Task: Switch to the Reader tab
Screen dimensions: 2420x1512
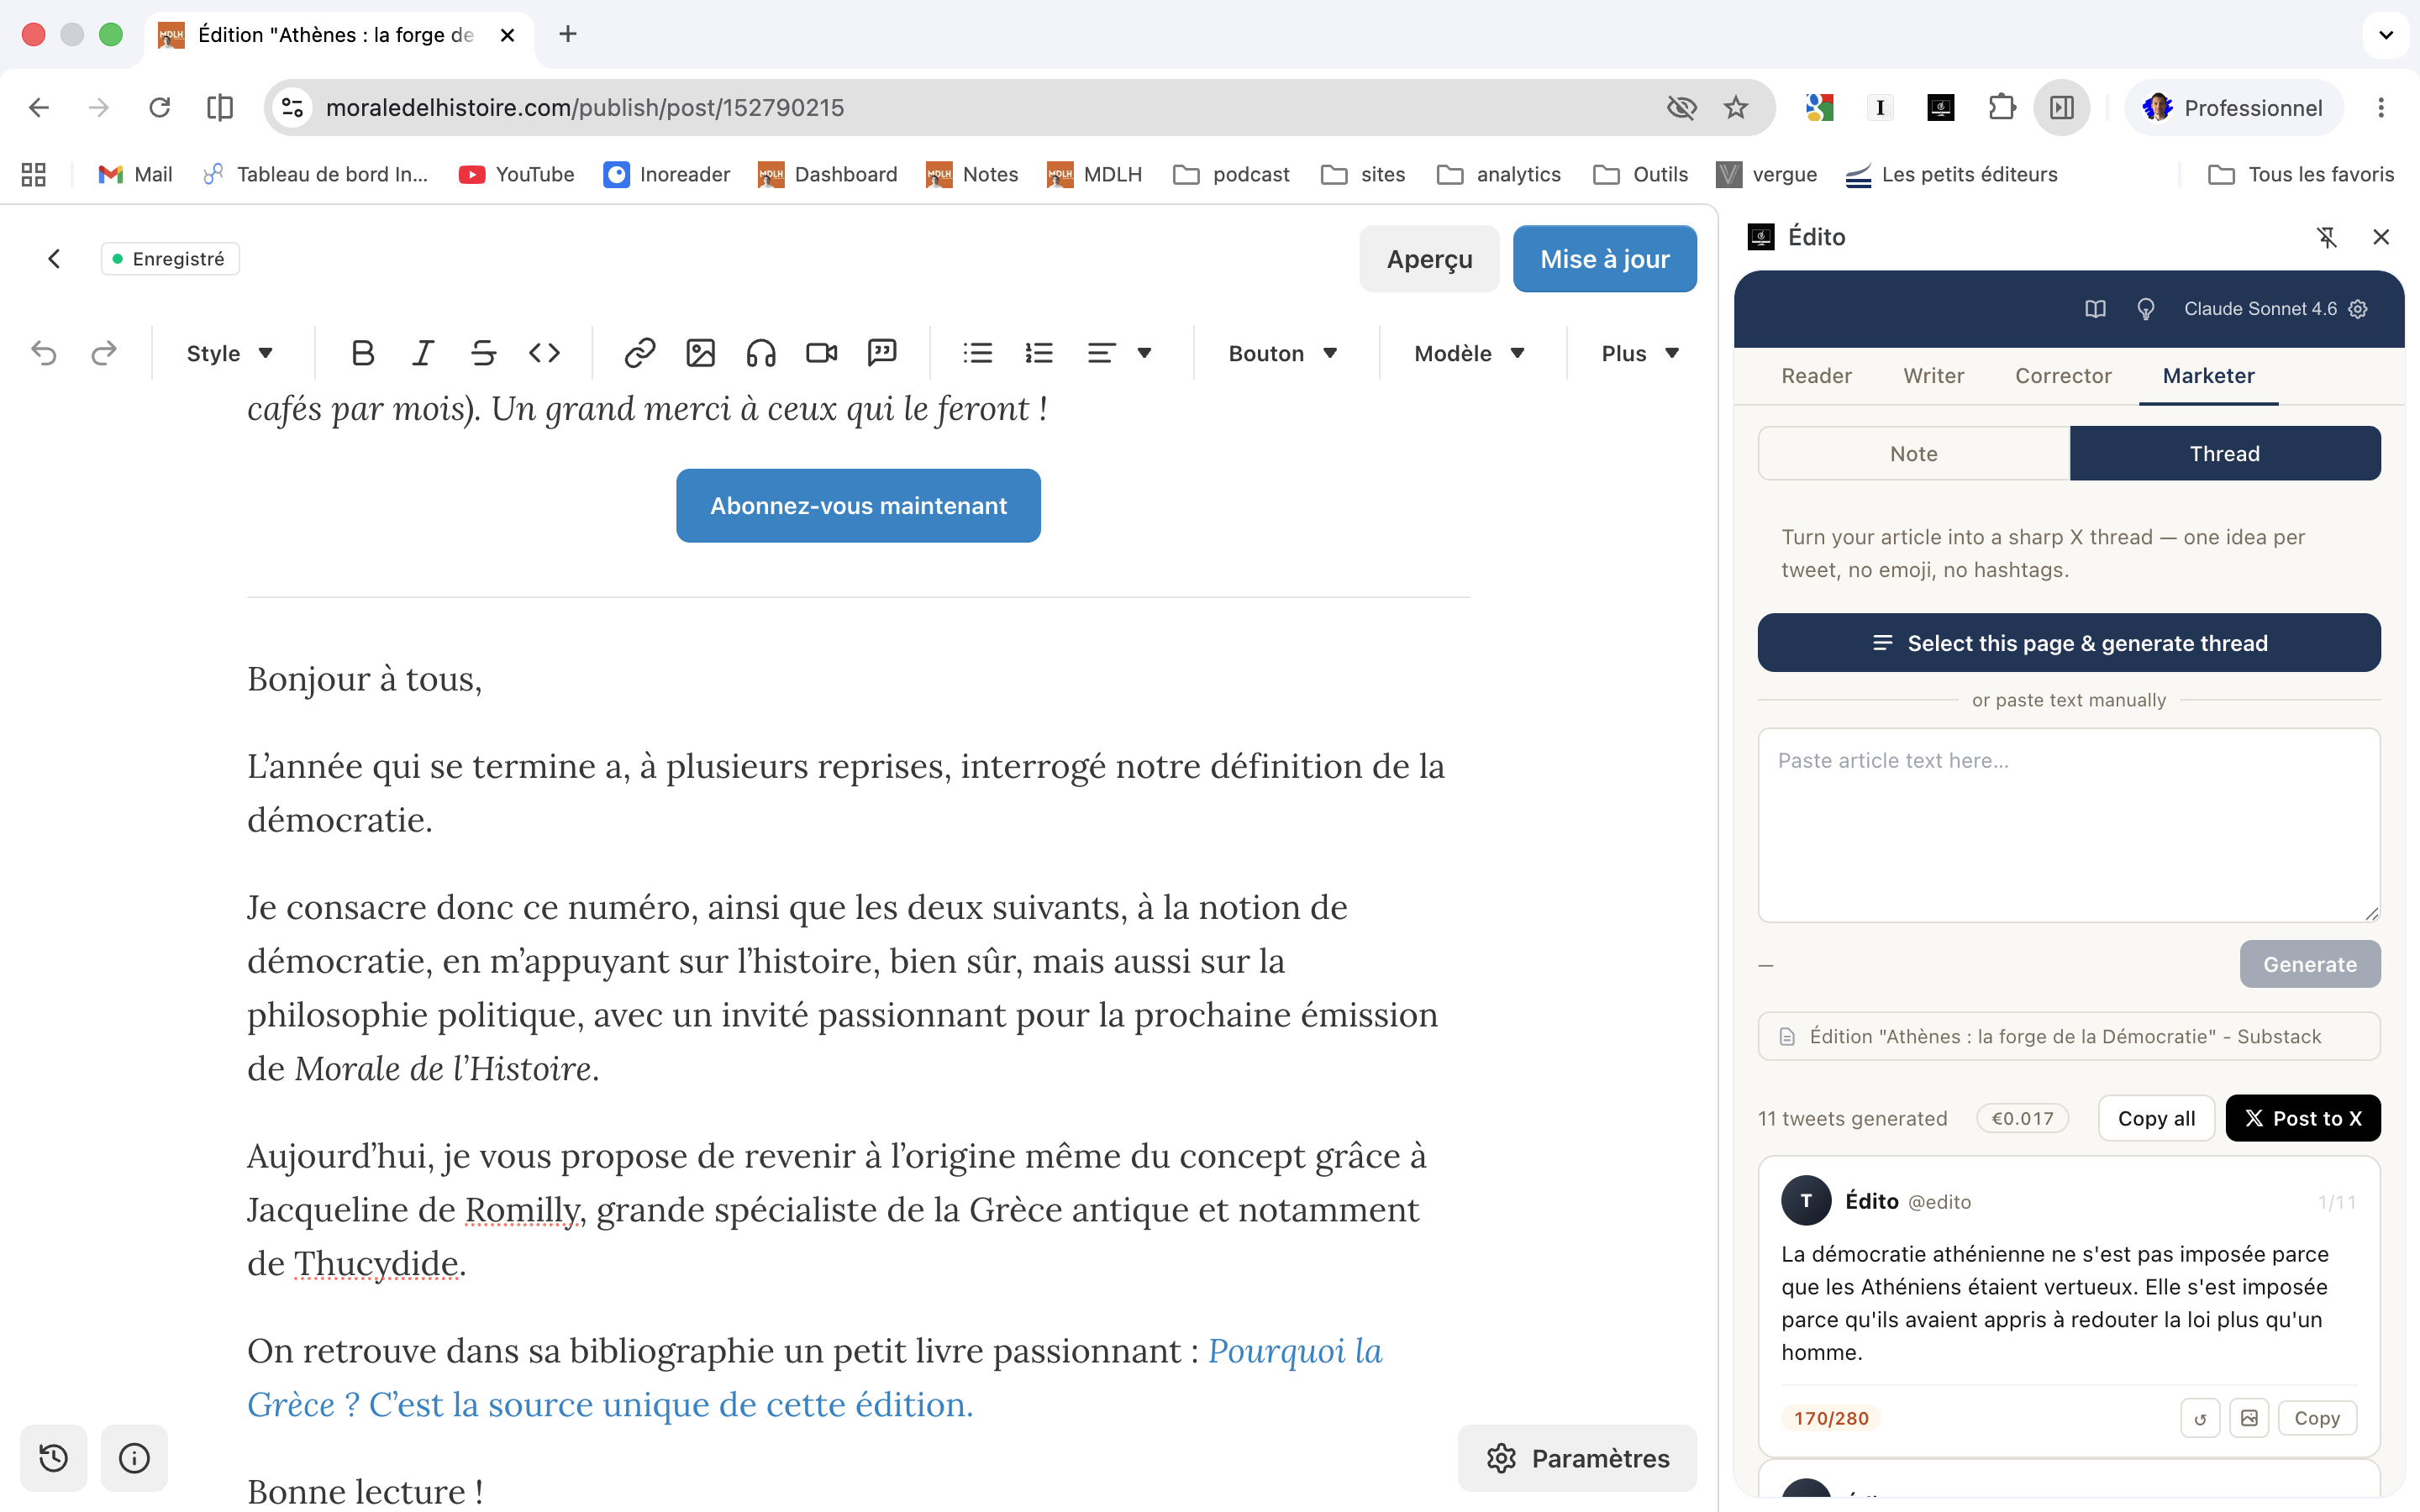Action: tap(1816, 376)
